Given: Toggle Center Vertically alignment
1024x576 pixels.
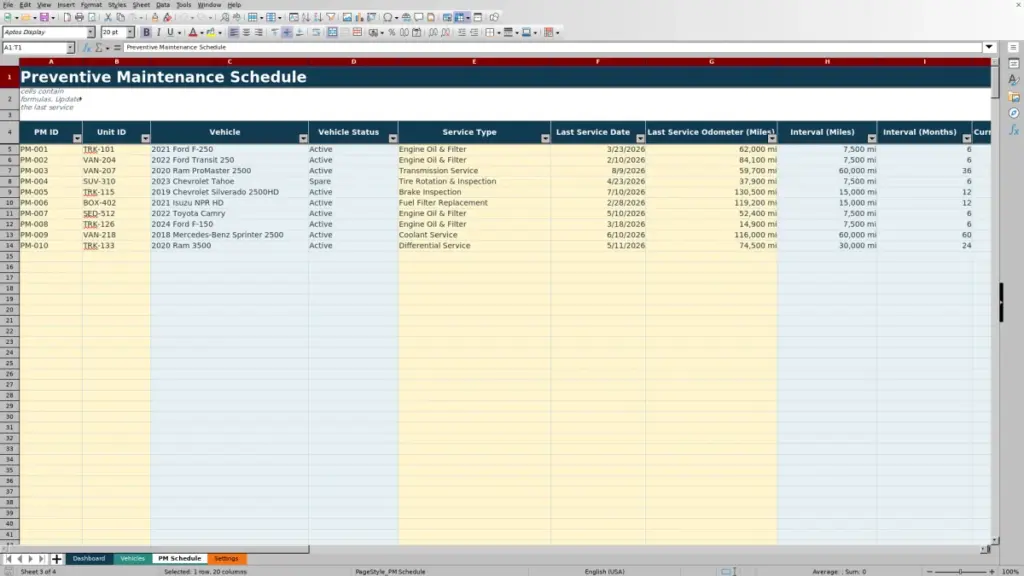Looking at the screenshot, I should coord(287,33).
